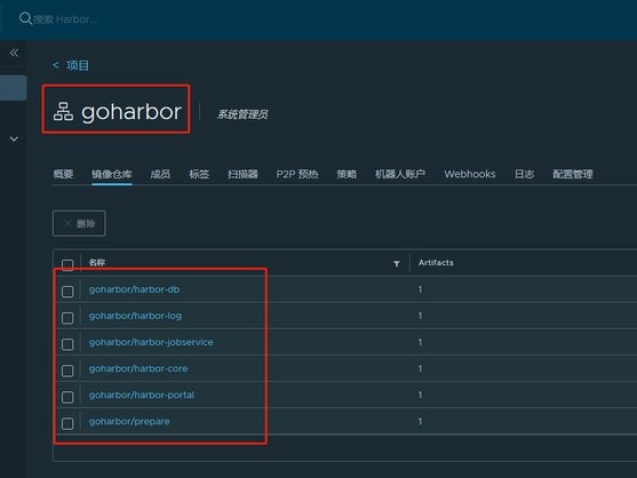Open the Webhooks tab
Image resolution: width=637 pixels, height=478 pixels.
click(470, 174)
